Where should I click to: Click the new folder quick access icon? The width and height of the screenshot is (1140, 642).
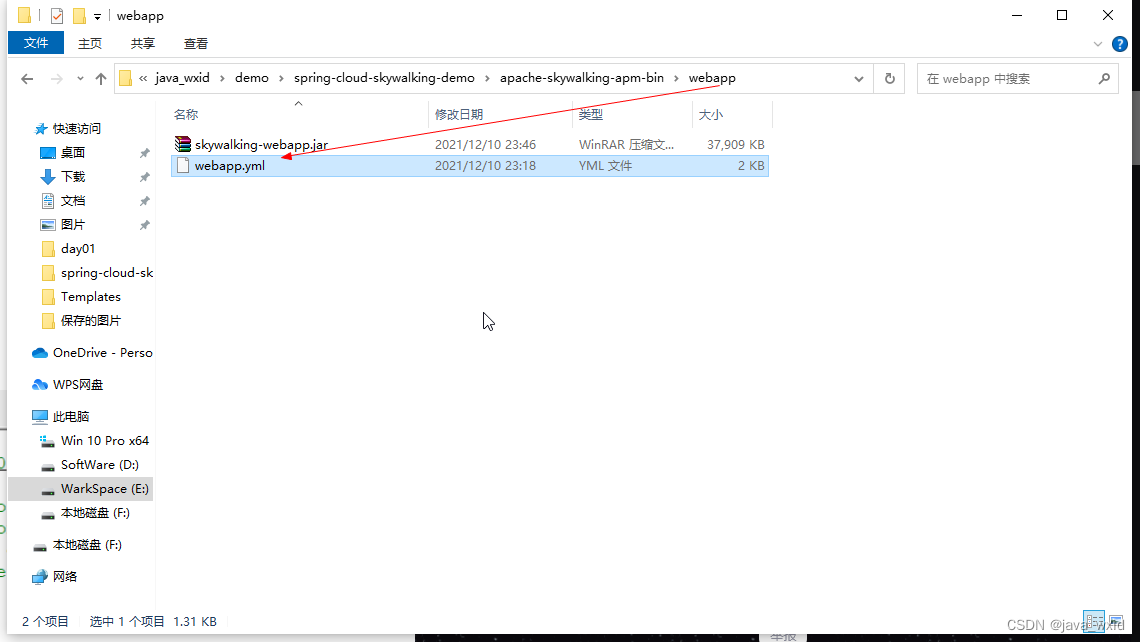[79, 15]
